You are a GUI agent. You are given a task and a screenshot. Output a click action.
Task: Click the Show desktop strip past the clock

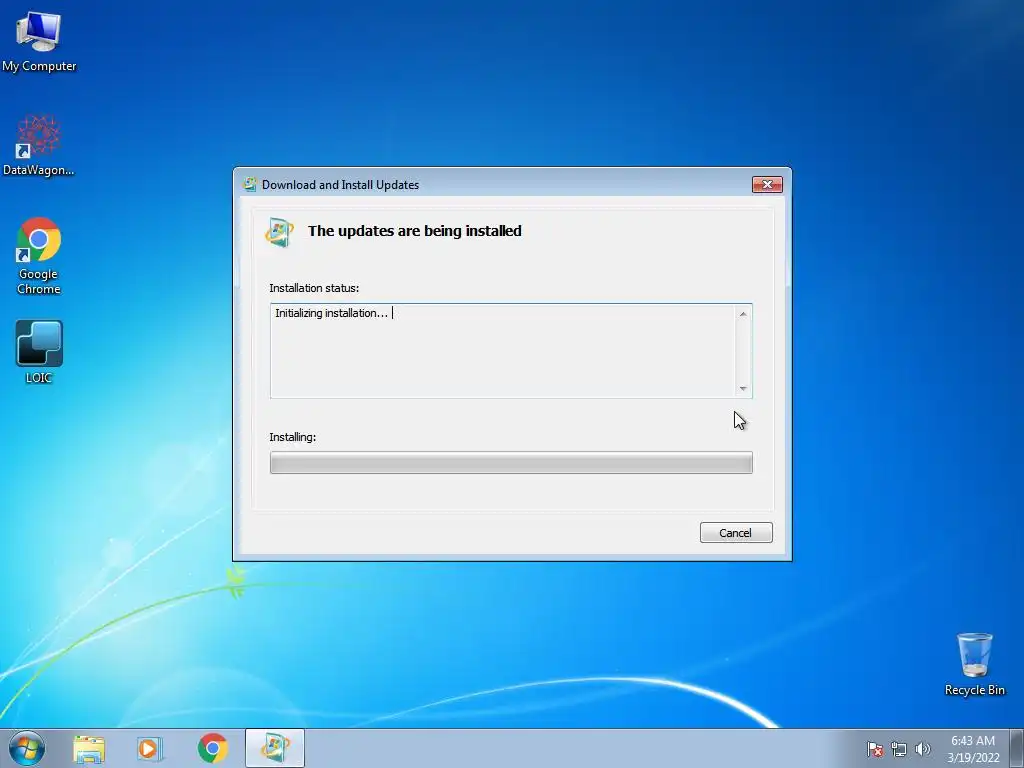tap(1017, 748)
